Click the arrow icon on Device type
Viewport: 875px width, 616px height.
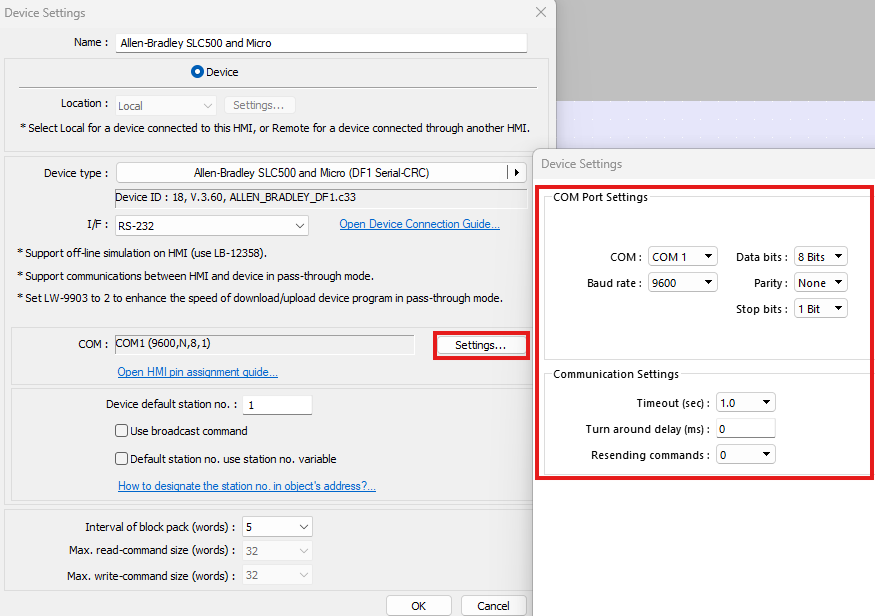click(517, 173)
